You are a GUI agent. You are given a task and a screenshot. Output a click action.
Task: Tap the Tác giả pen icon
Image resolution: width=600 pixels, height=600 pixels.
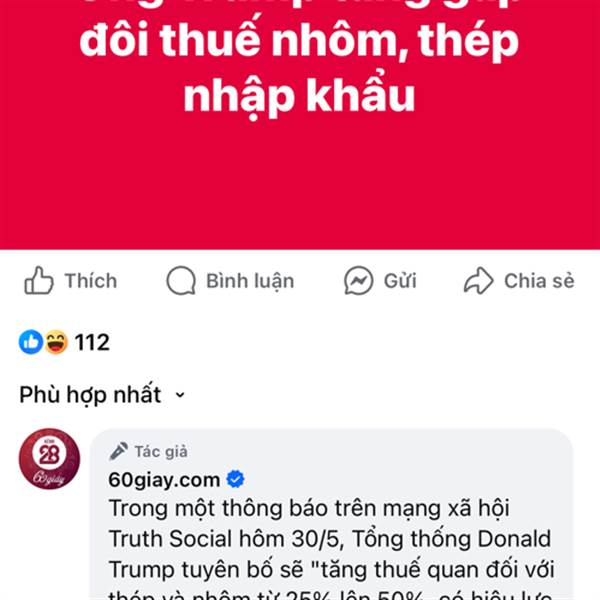118,451
